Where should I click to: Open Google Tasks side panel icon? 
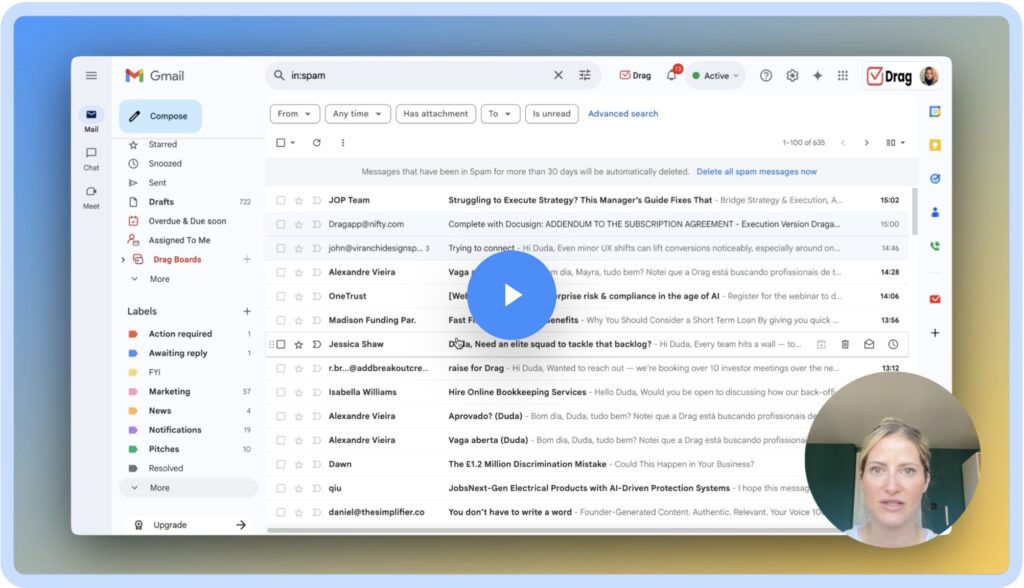pyautogui.click(x=935, y=178)
